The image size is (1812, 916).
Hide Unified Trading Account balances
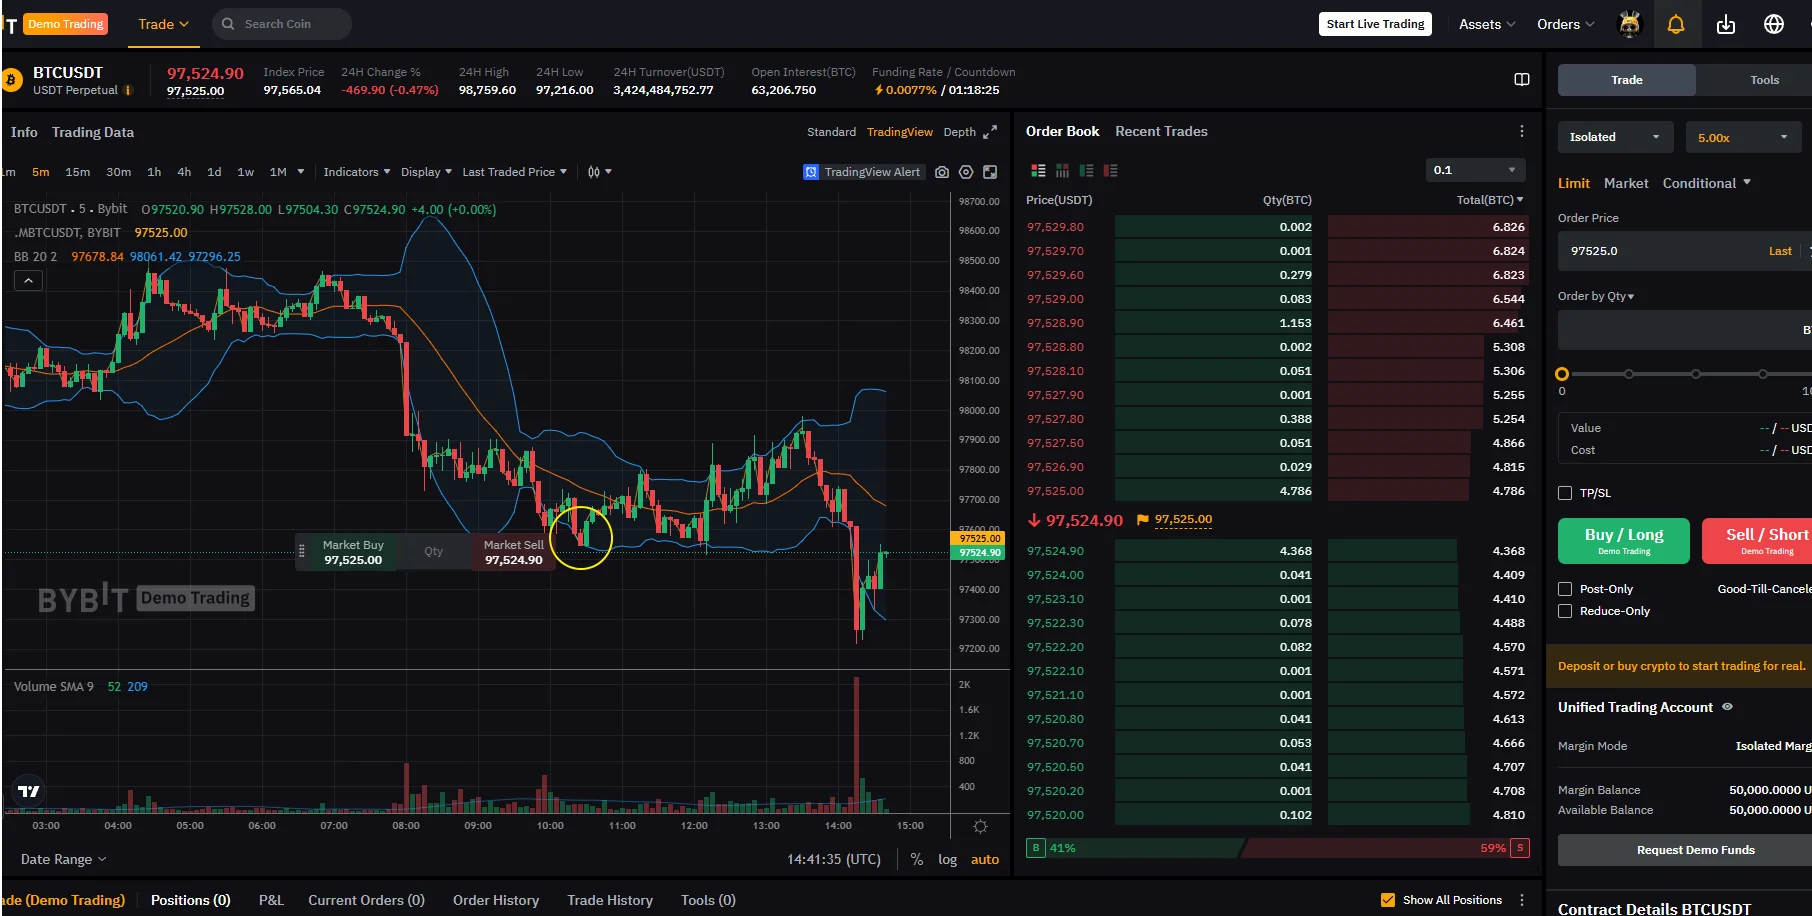pos(1727,707)
